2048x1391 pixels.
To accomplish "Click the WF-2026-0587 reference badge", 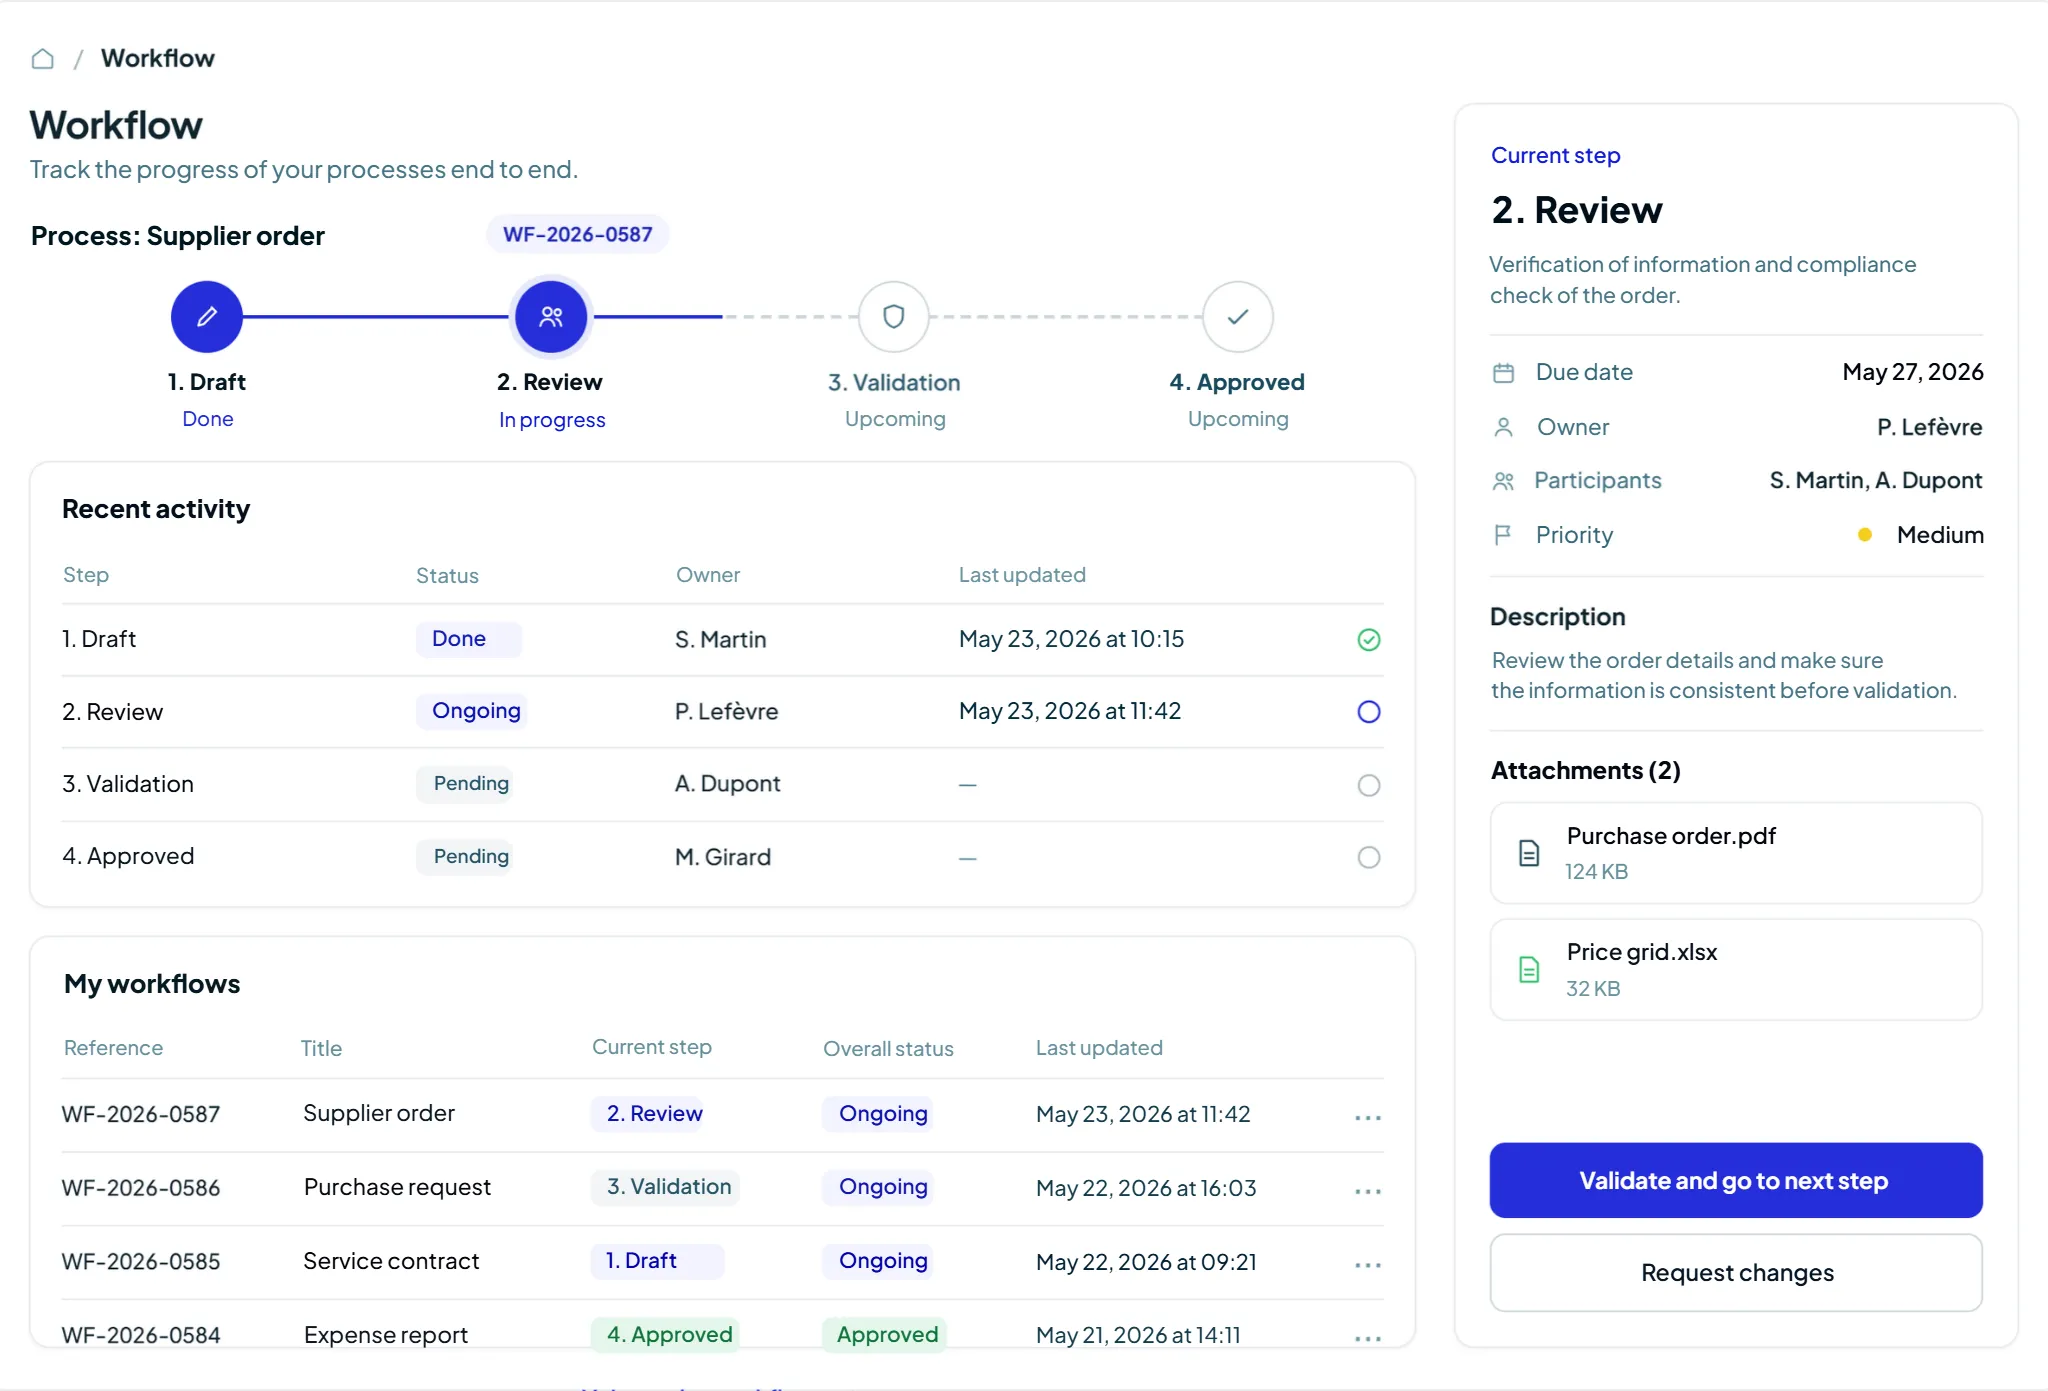I will 578,234.
